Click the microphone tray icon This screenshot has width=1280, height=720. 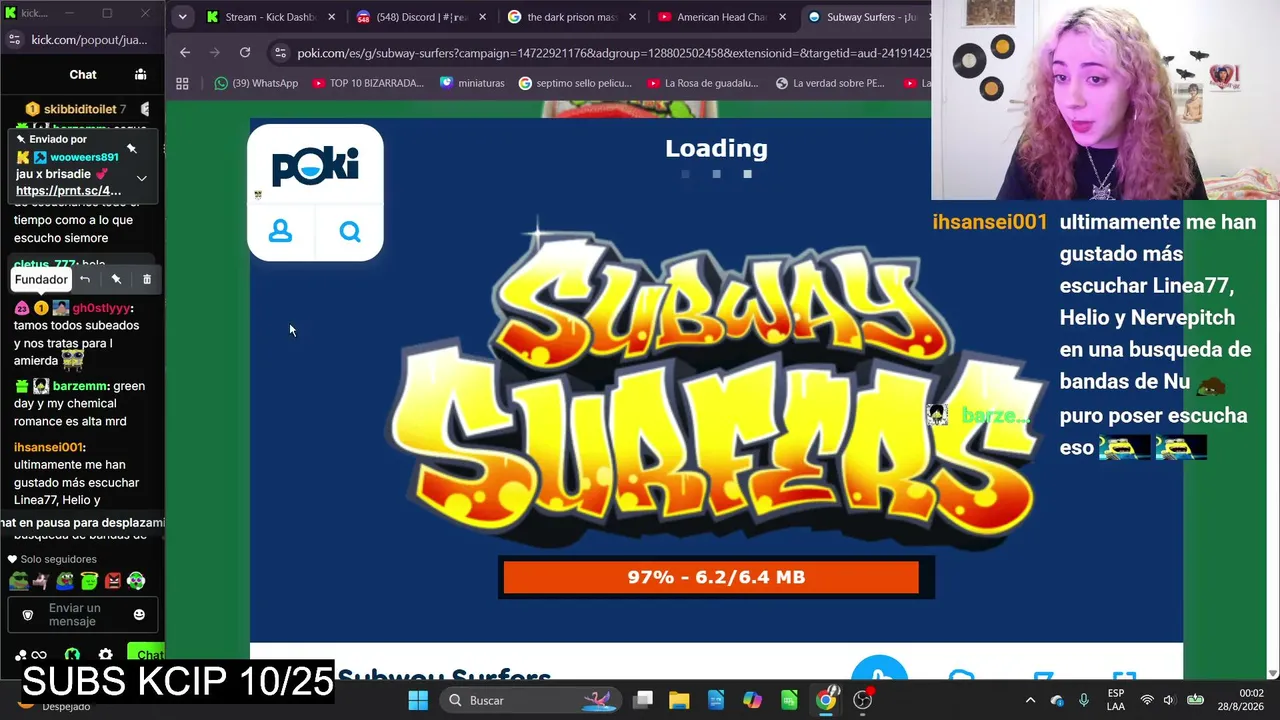(1084, 700)
